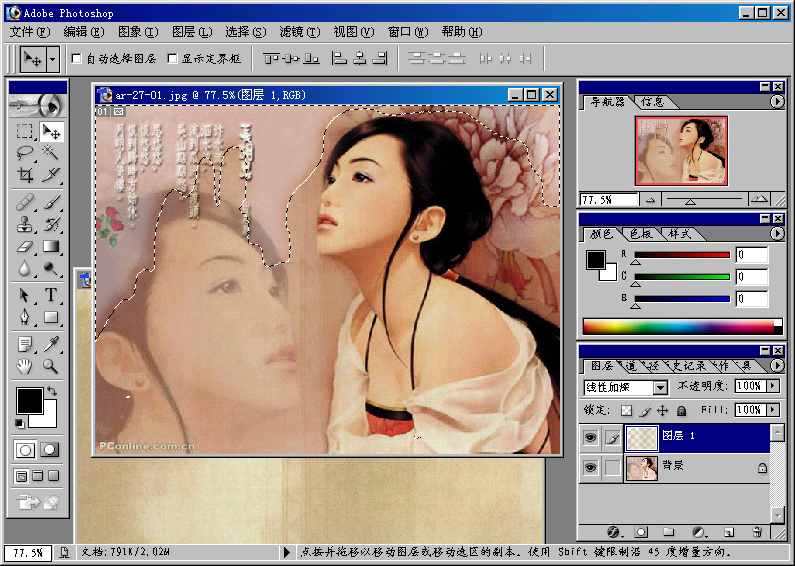
Task: Reset default colors small icon
Action: coord(19,423)
